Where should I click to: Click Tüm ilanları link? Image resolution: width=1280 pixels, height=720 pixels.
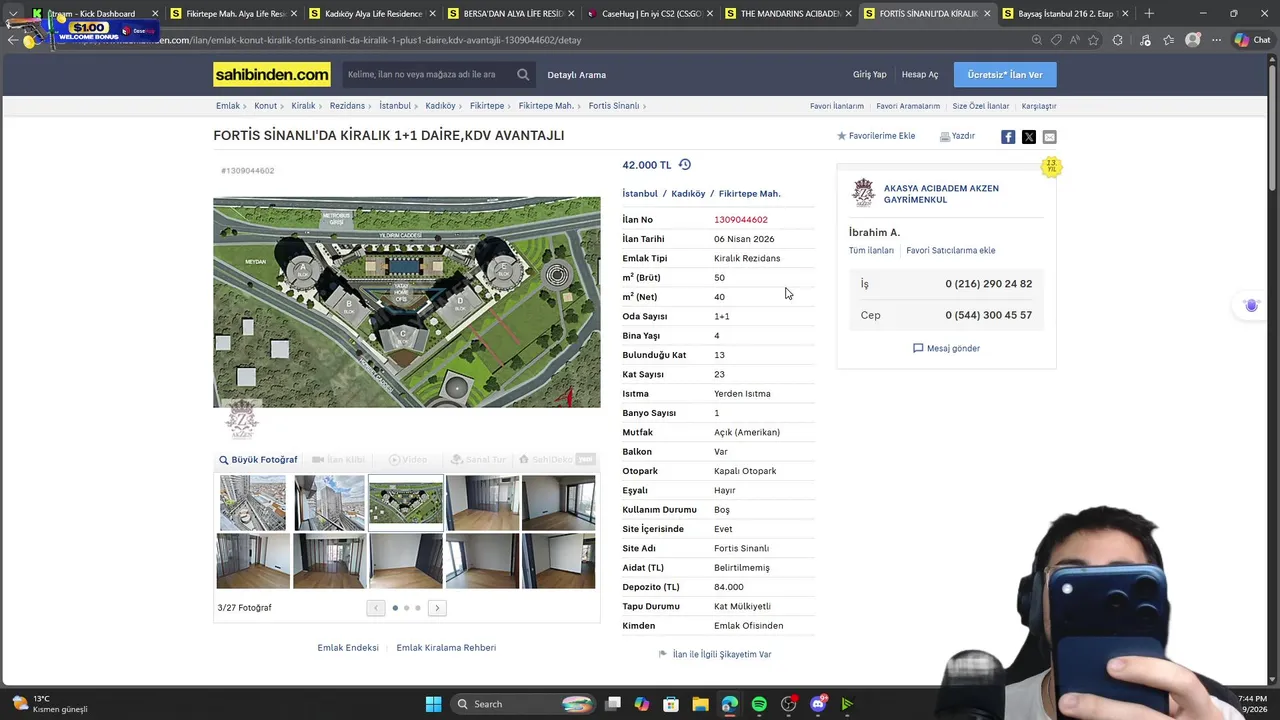(x=871, y=251)
